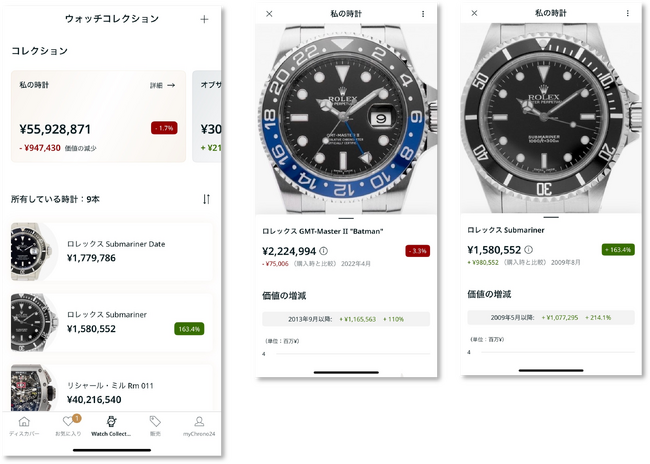The image size is (650, 464).
Task: Expand Submariner bottom sheet via drag handle
Action: 551,217
